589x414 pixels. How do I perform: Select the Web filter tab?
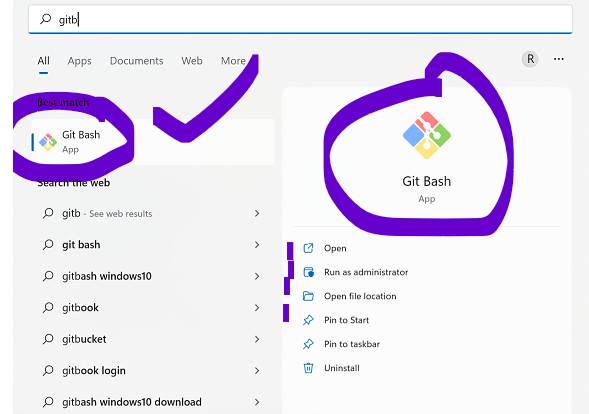click(192, 61)
